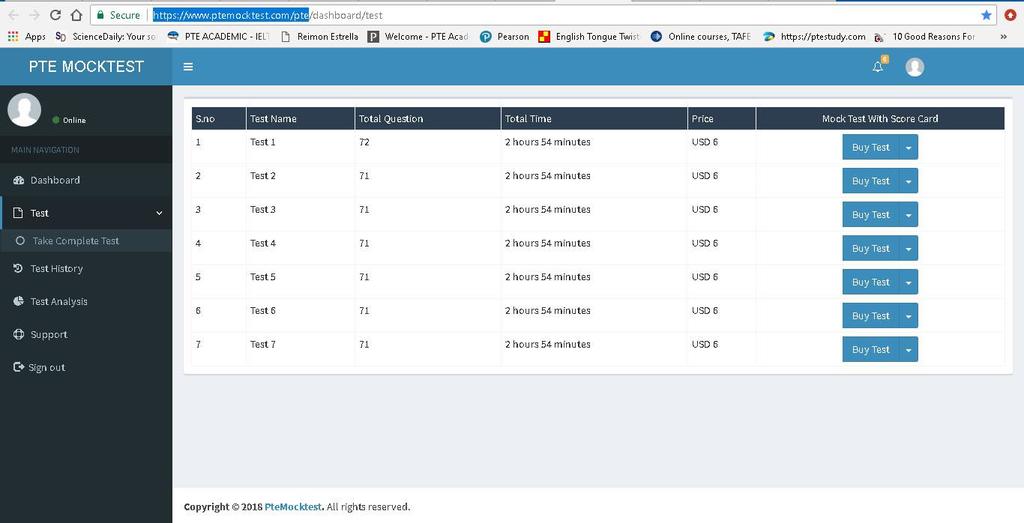Click Buy Test button for Test 5
Viewport: 1024px width, 523px height.
click(870, 282)
